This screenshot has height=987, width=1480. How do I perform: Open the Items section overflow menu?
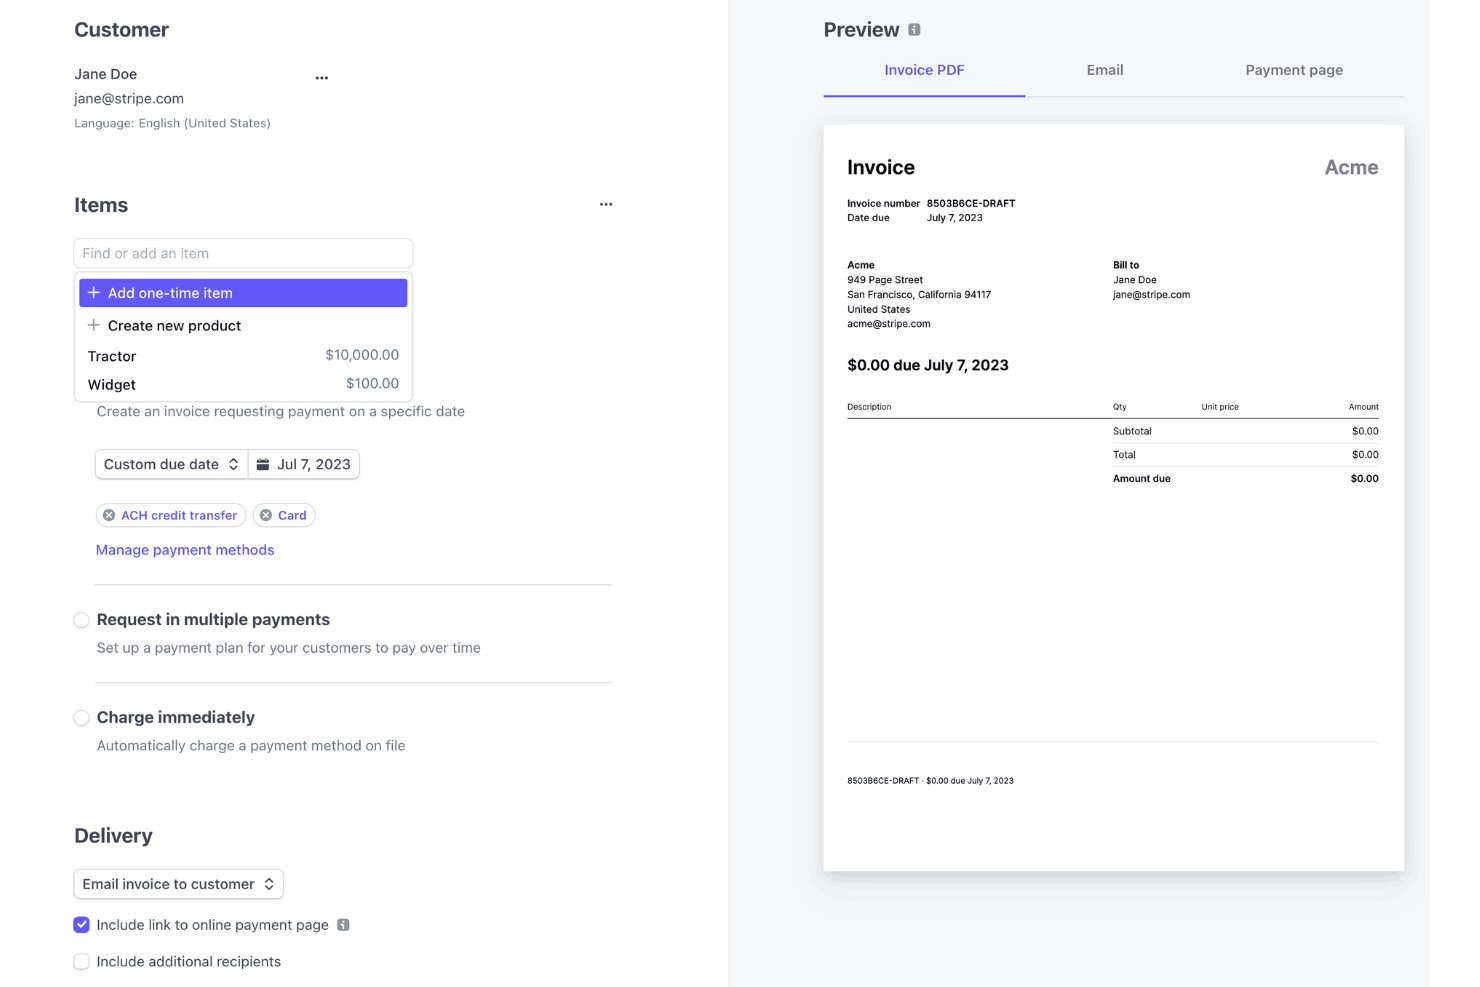pos(606,204)
